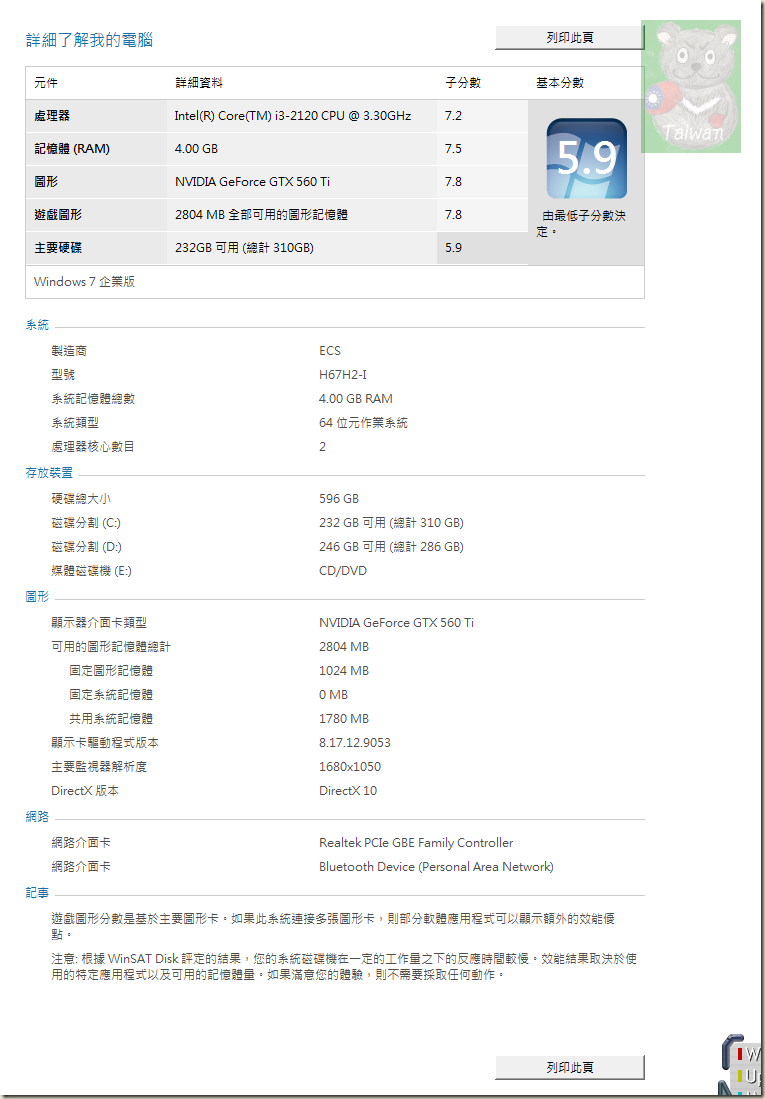This screenshot has height=1099, width=765.
Task: Click the blue 5.9 base score badge
Action: 586,158
